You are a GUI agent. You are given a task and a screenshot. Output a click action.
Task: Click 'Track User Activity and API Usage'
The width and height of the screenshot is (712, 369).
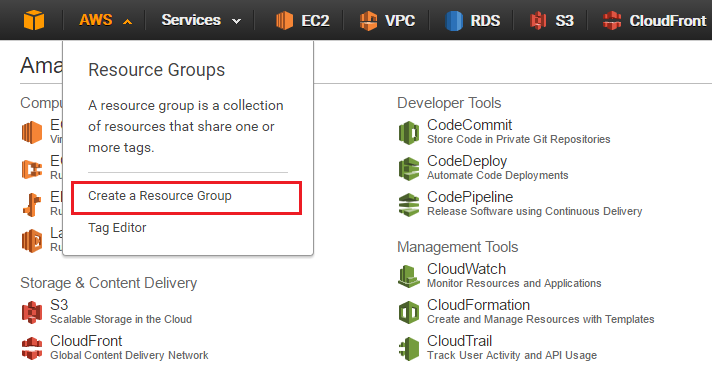512,355
